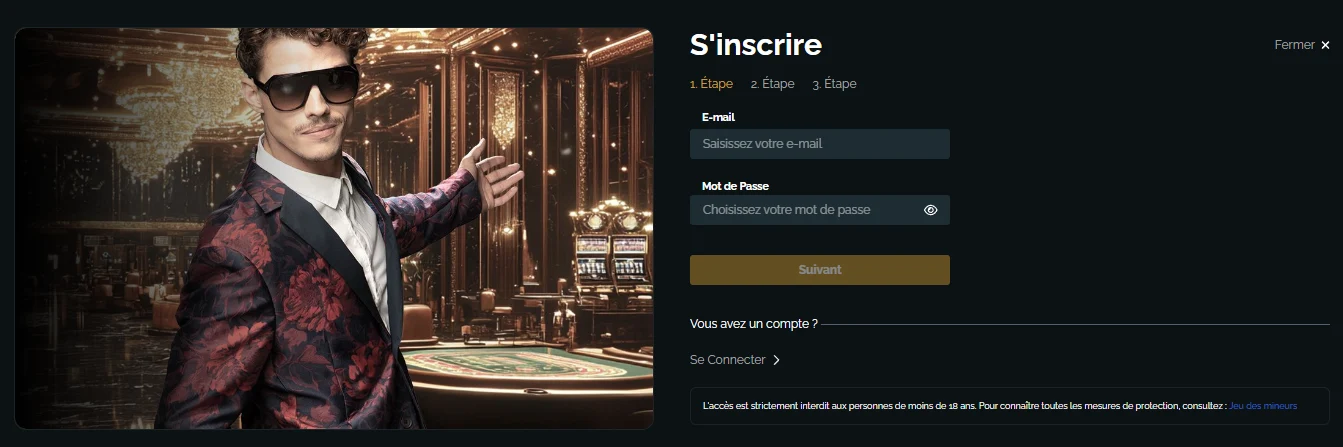This screenshot has width=1343, height=447.
Task: Click the Suivant button
Action: click(x=820, y=270)
